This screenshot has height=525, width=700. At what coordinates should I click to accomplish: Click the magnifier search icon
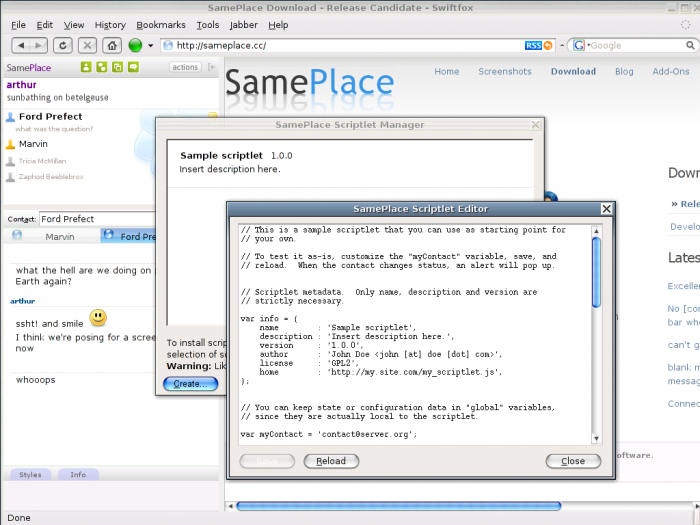coord(690,45)
